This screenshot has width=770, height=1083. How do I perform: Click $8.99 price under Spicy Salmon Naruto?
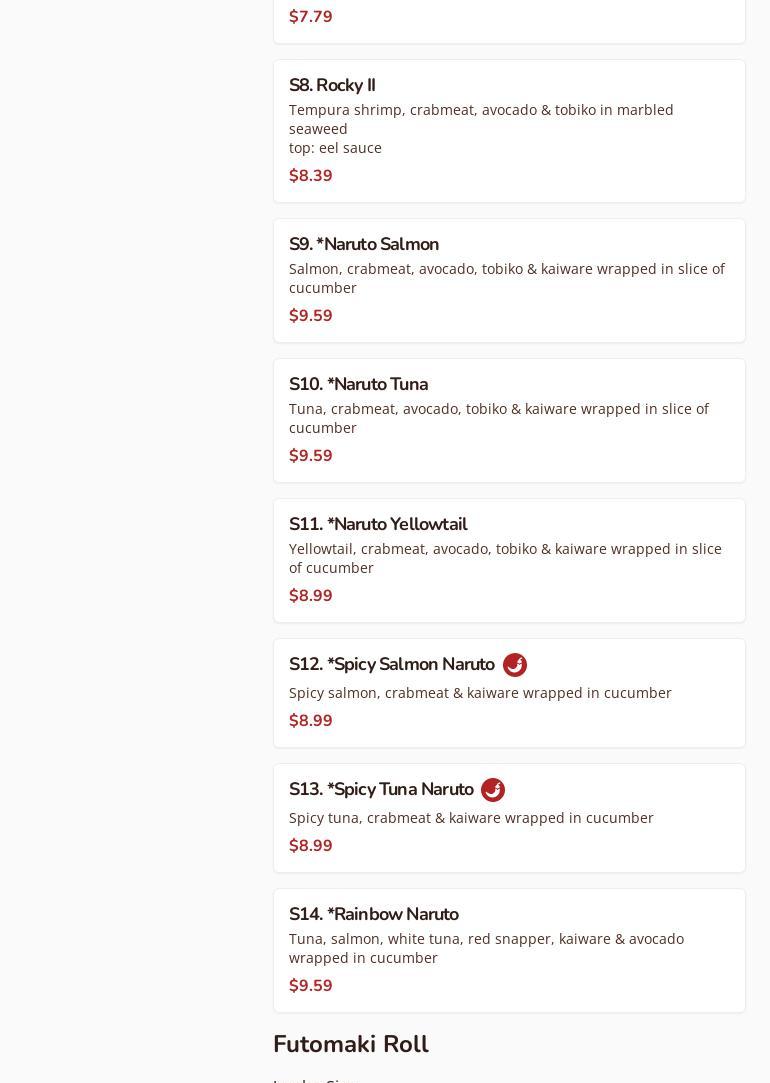click(311, 721)
